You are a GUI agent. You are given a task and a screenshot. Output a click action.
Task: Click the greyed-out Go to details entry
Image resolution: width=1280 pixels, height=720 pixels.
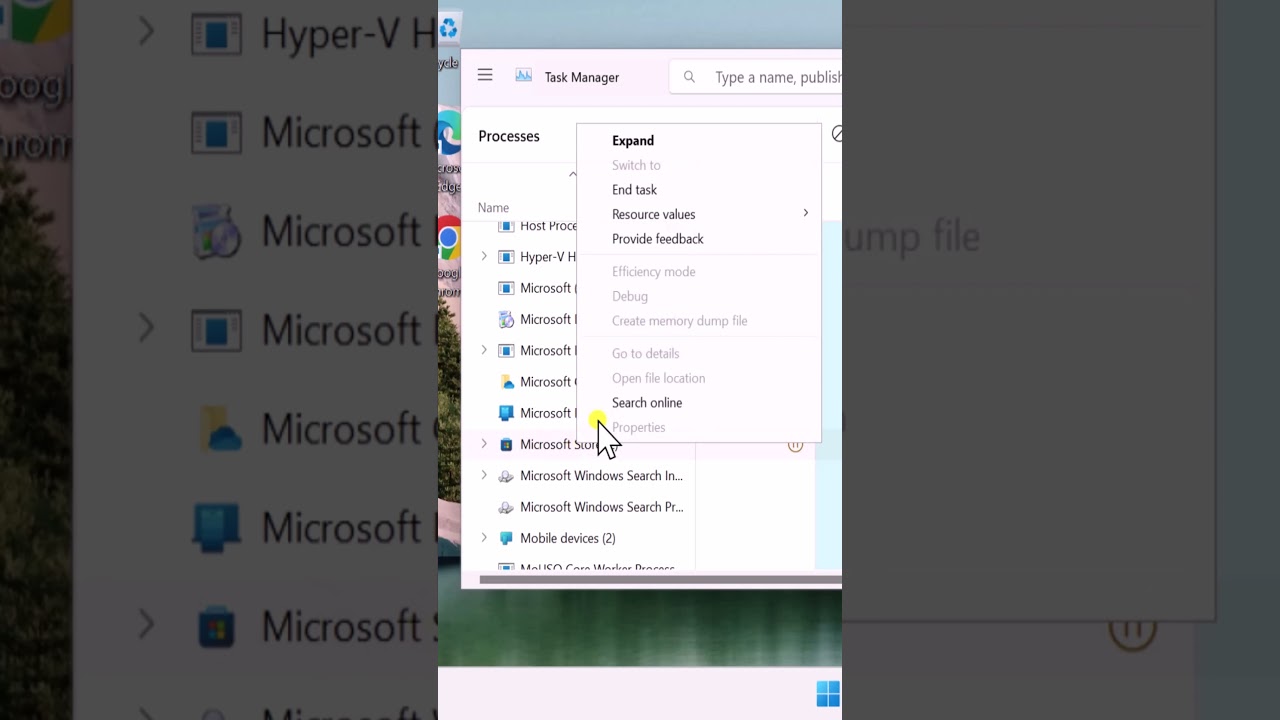point(645,354)
